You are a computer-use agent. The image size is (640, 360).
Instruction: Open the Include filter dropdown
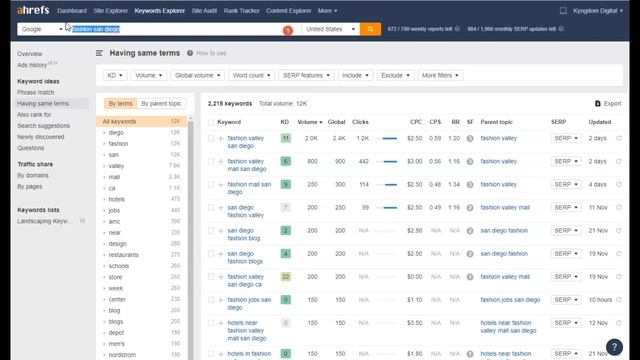[x=355, y=76]
